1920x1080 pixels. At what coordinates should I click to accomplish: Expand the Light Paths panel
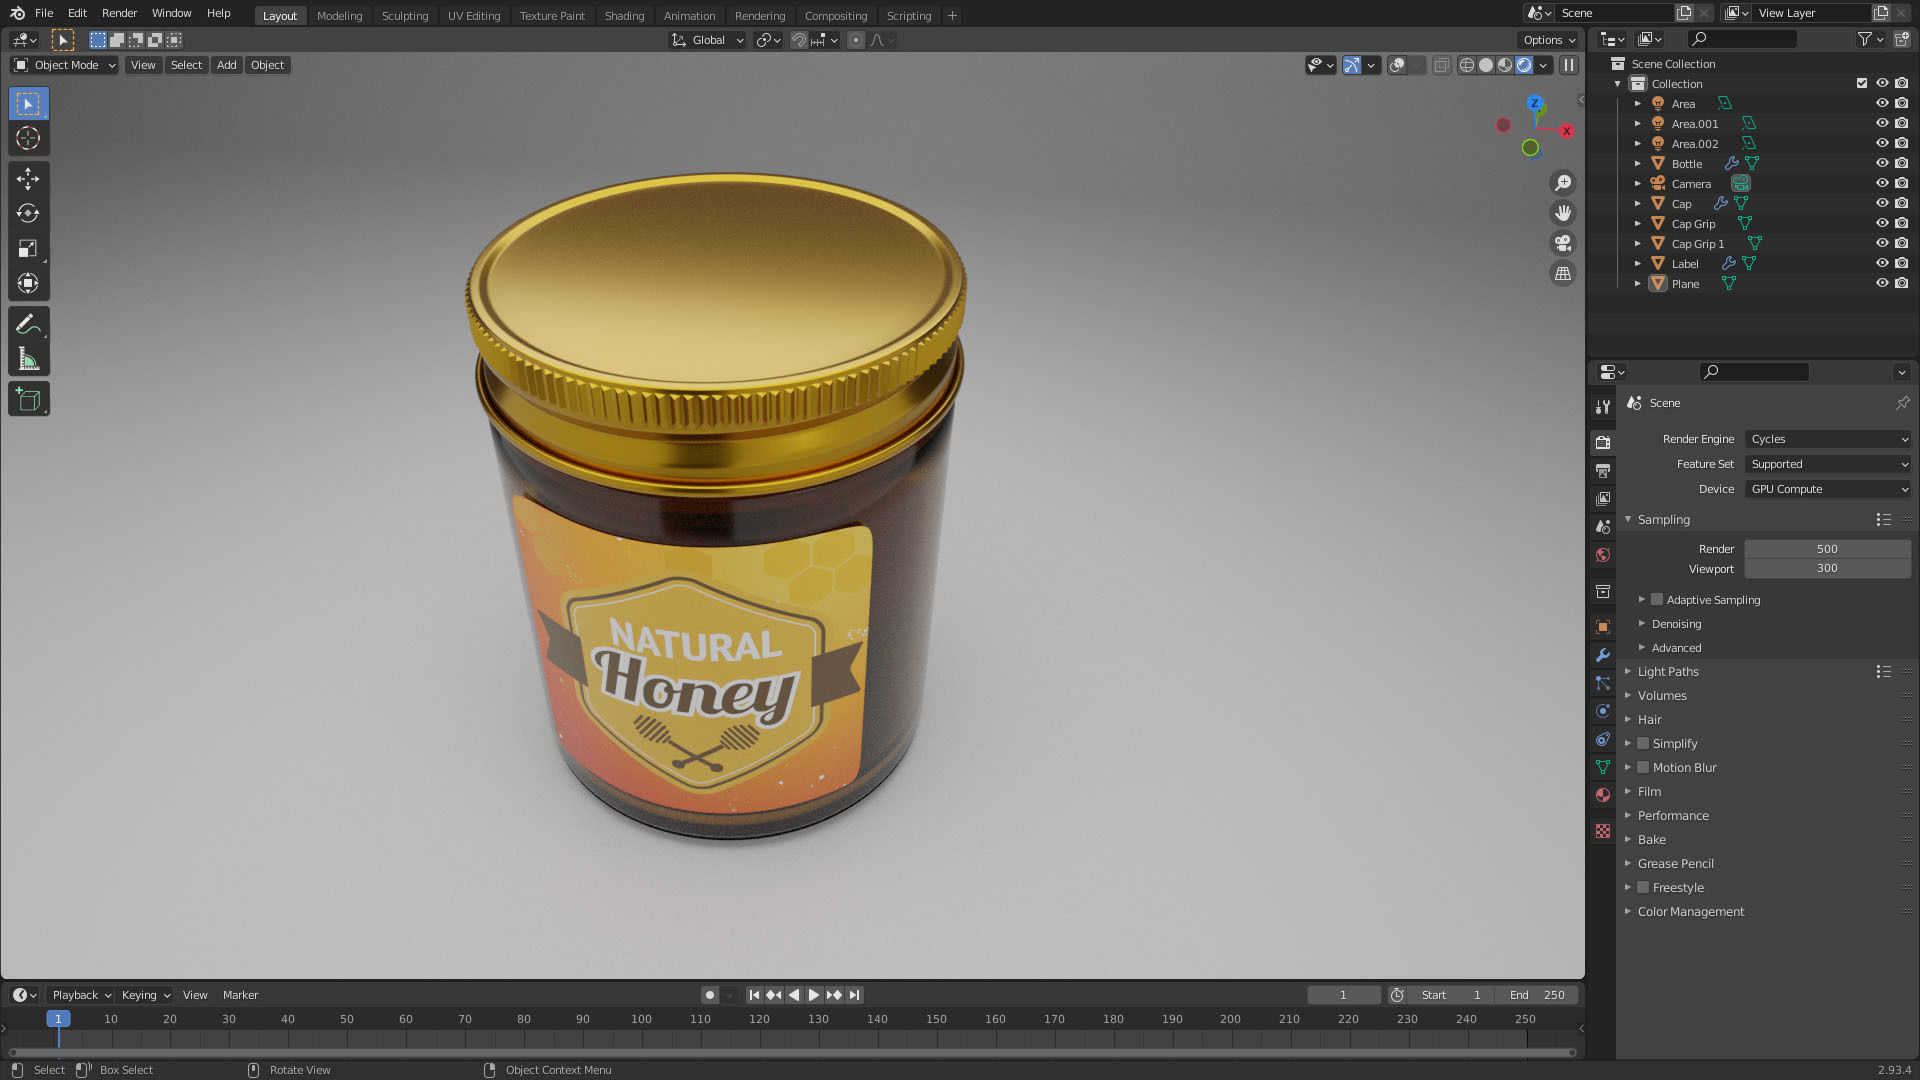coord(1668,672)
